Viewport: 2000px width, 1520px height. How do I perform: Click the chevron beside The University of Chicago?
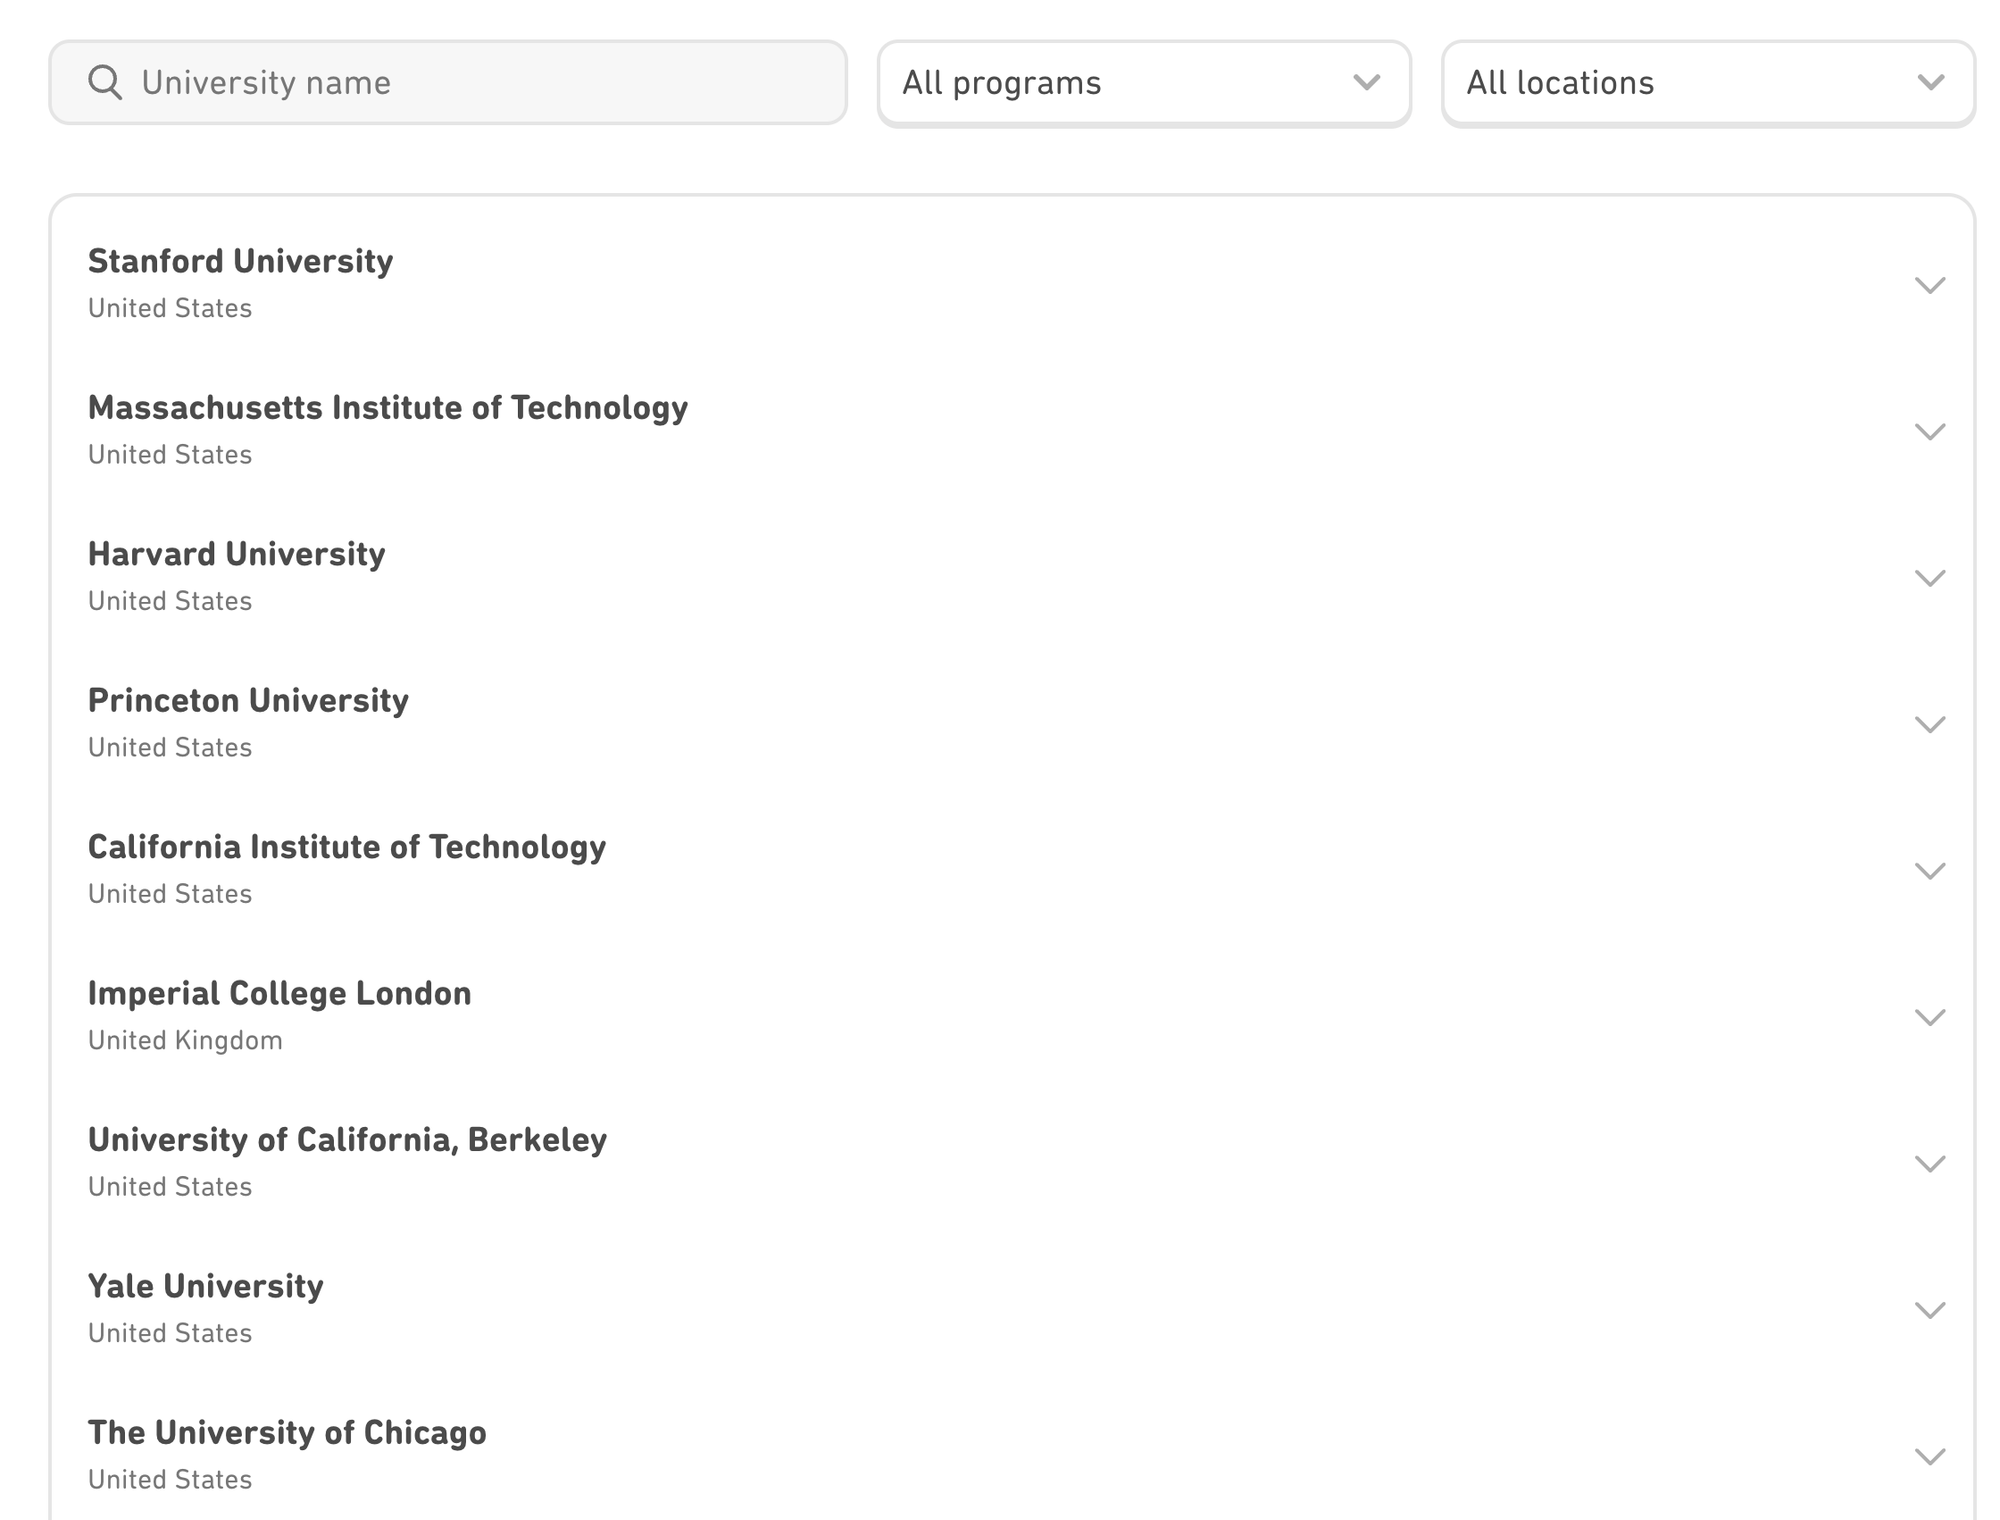(x=1930, y=1456)
